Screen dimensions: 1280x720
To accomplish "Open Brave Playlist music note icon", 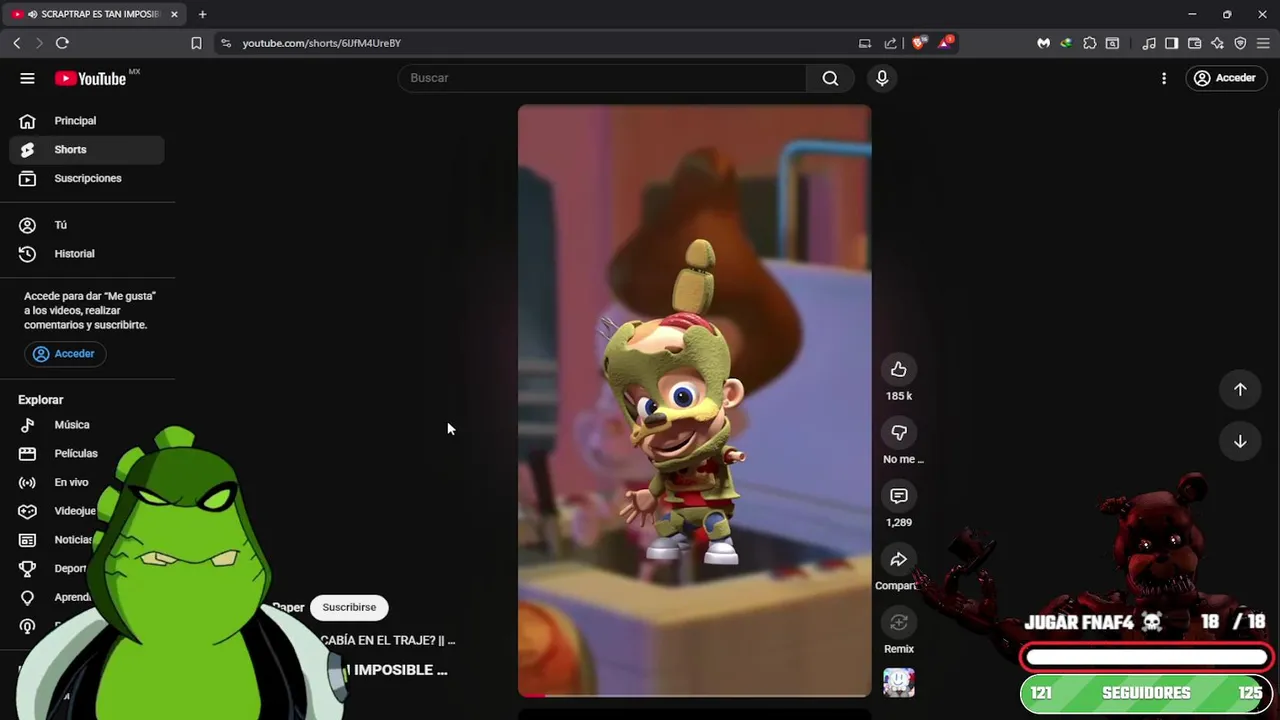I will tap(1149, 43).
